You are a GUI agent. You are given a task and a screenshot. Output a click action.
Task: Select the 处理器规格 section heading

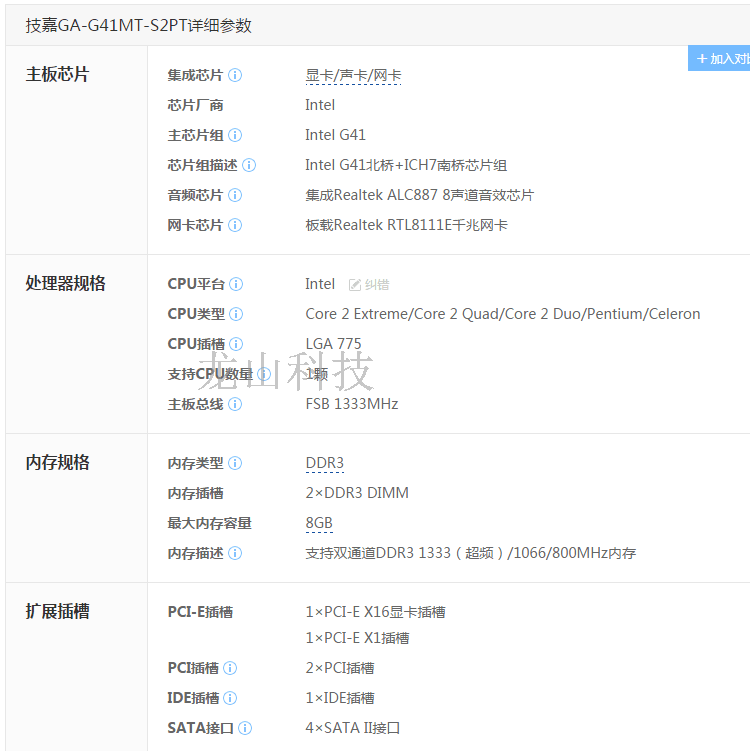coord(66,283)
